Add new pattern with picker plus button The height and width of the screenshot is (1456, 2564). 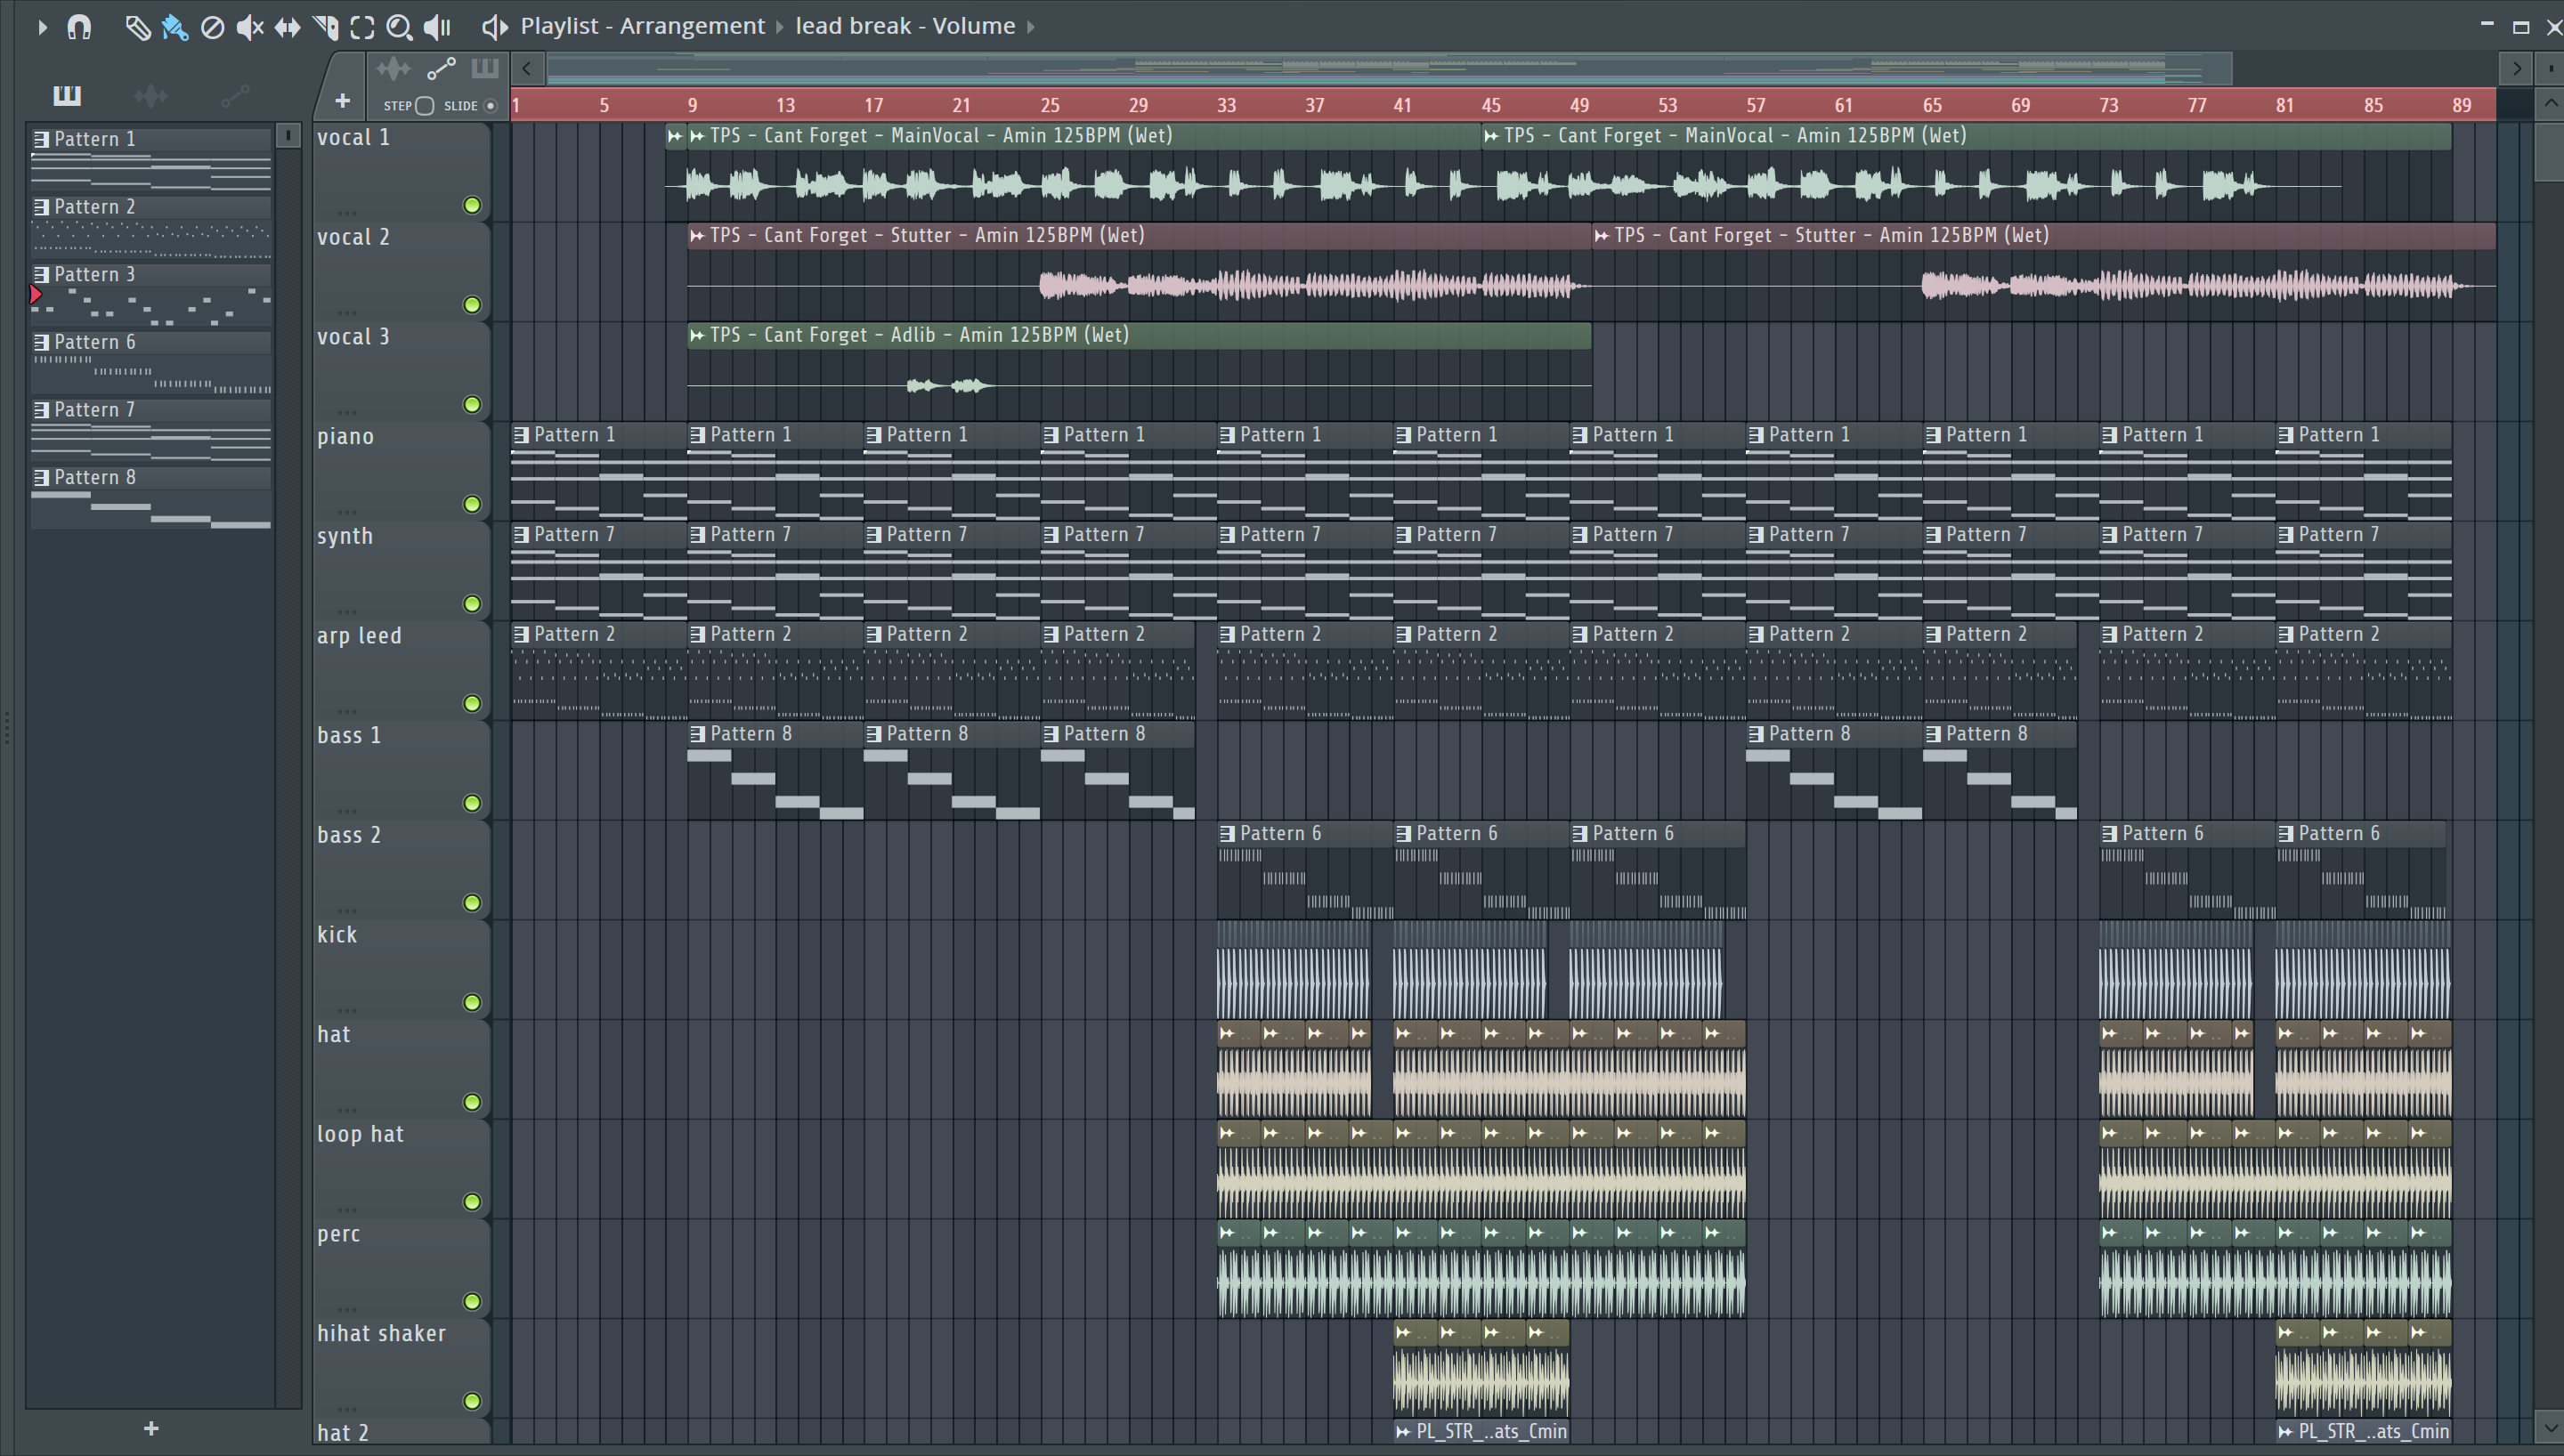point(151,1429)
